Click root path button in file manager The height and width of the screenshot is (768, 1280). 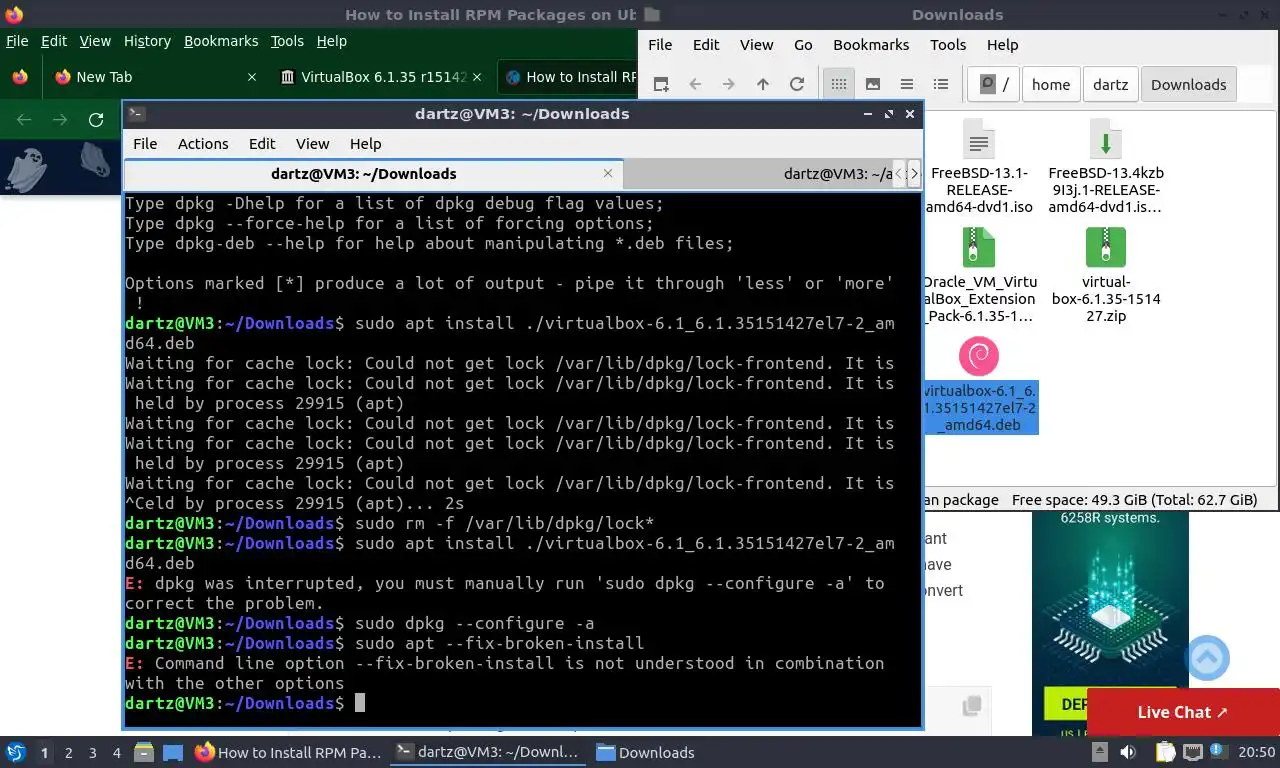pyautogui.click(x=994, y=85)
